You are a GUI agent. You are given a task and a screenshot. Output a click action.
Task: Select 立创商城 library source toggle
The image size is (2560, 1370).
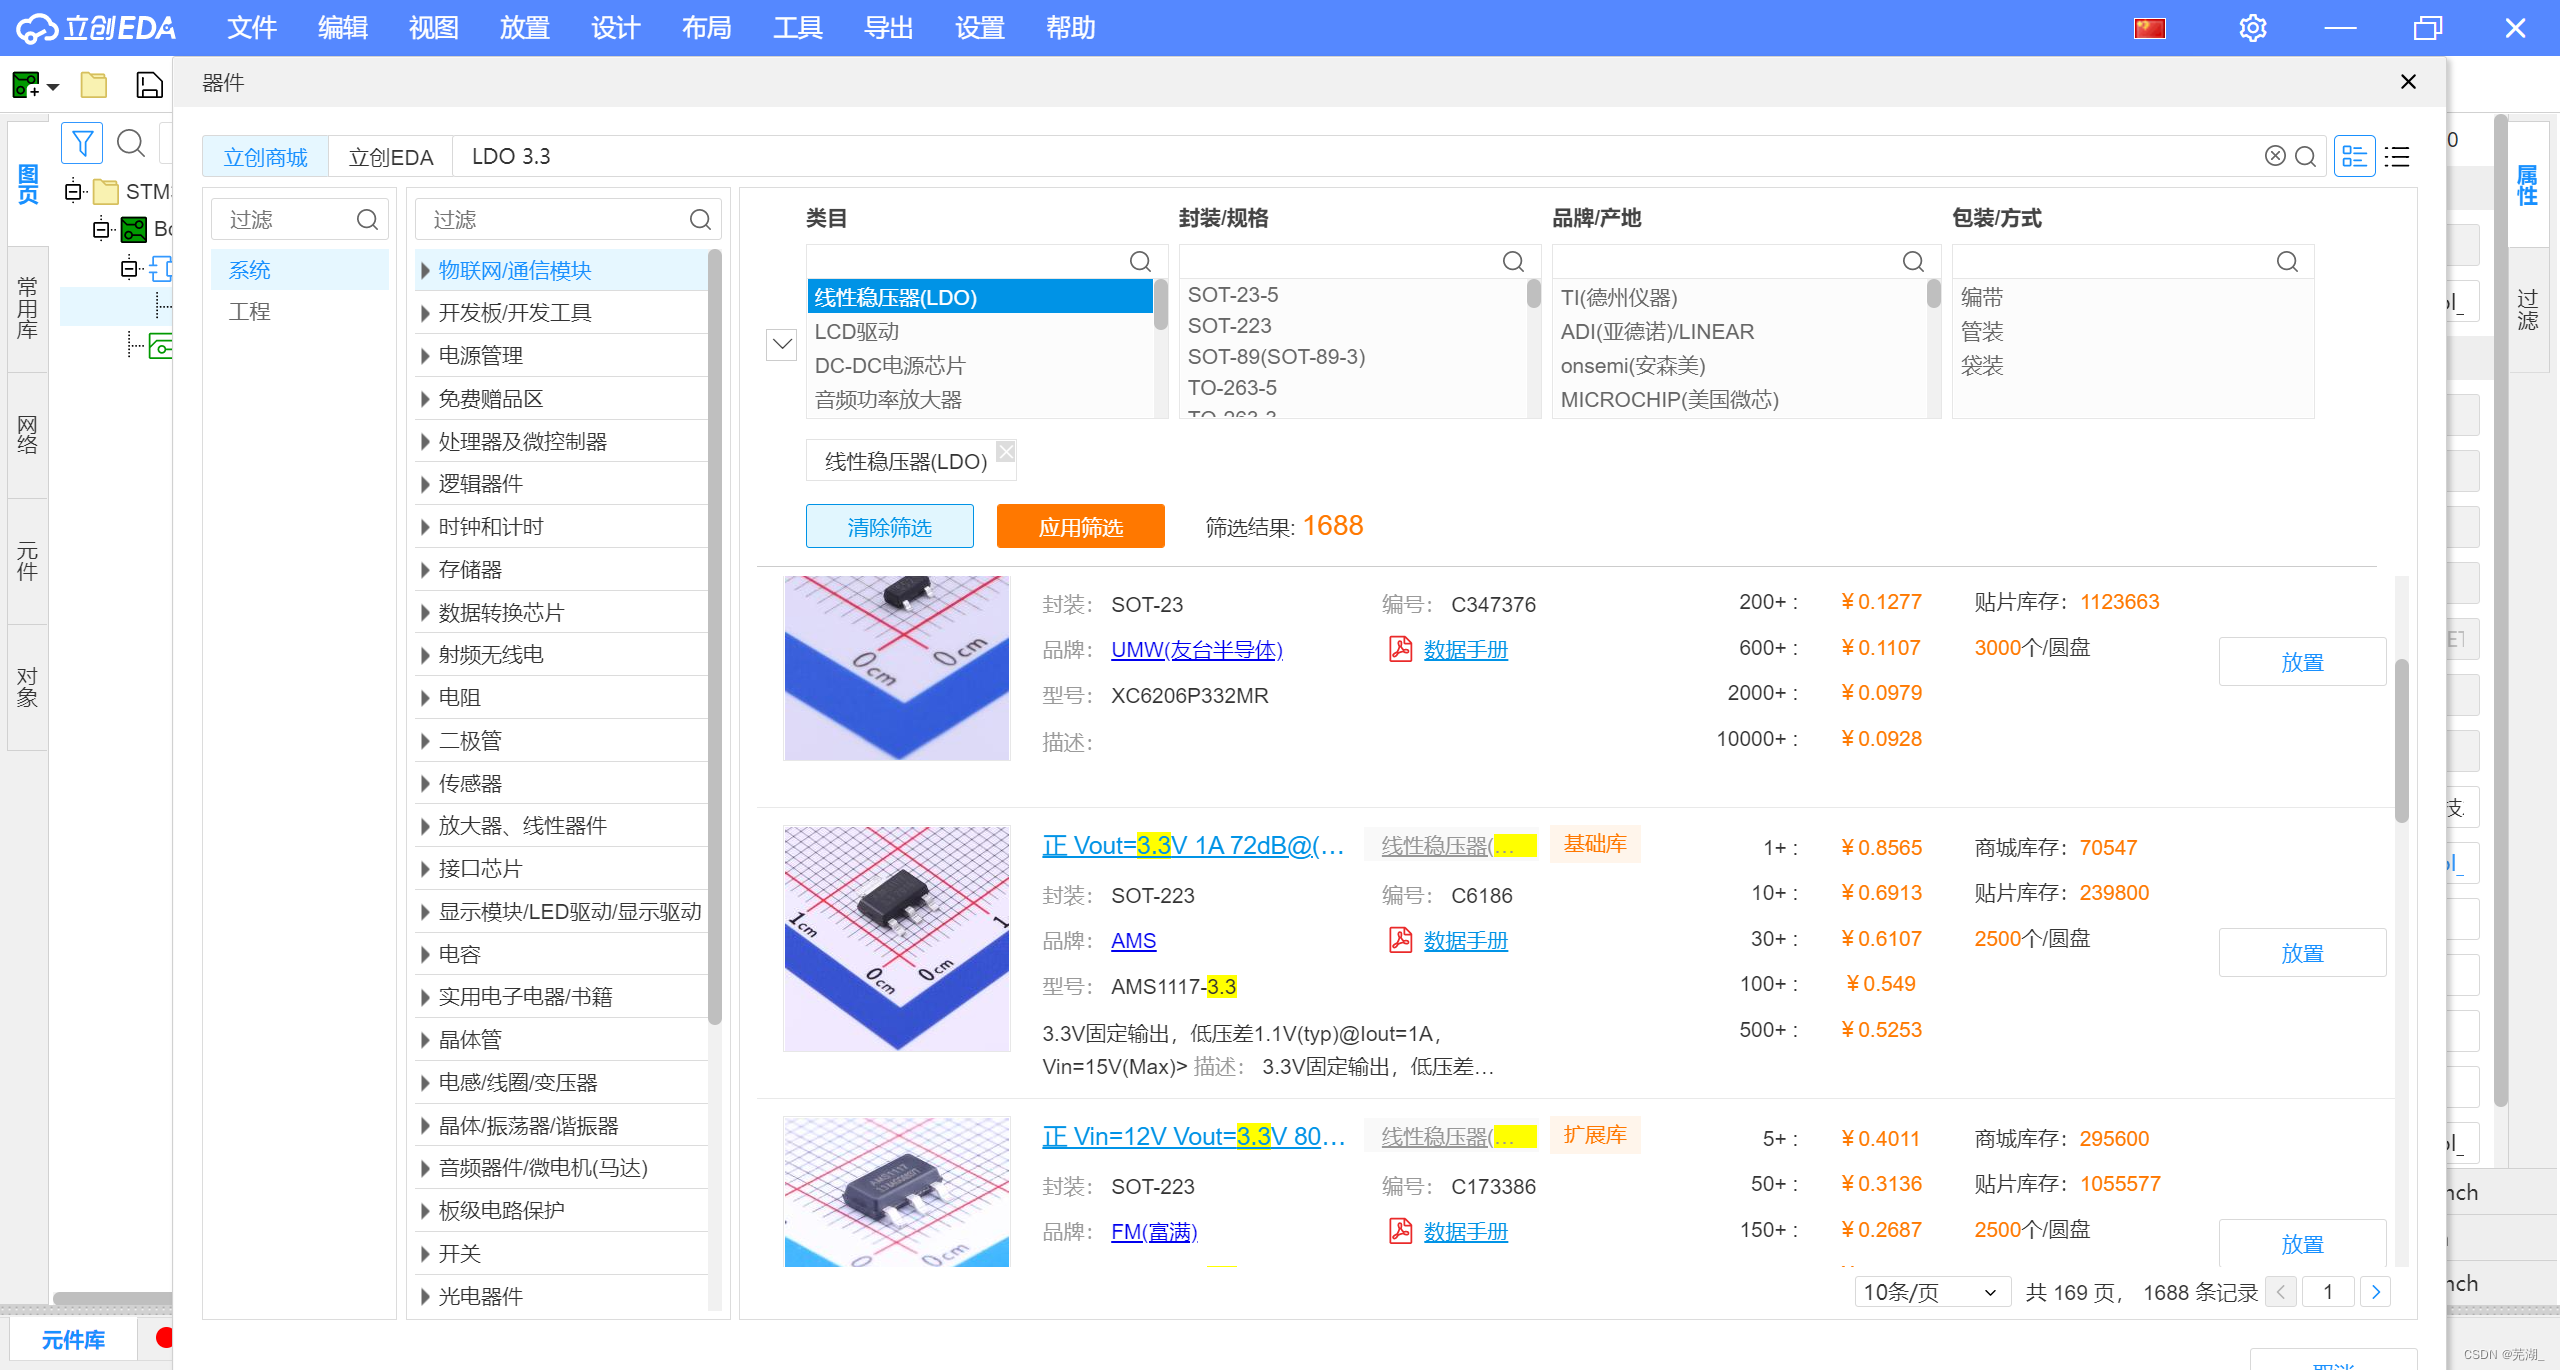(265, 157)
